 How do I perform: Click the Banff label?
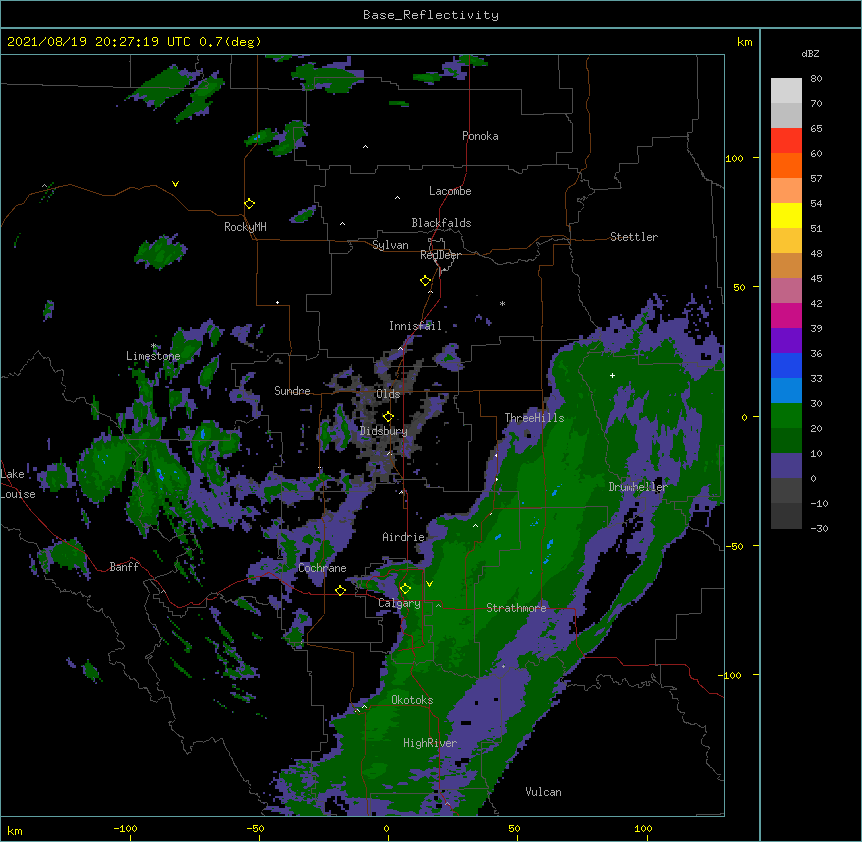tap(124, 567)
